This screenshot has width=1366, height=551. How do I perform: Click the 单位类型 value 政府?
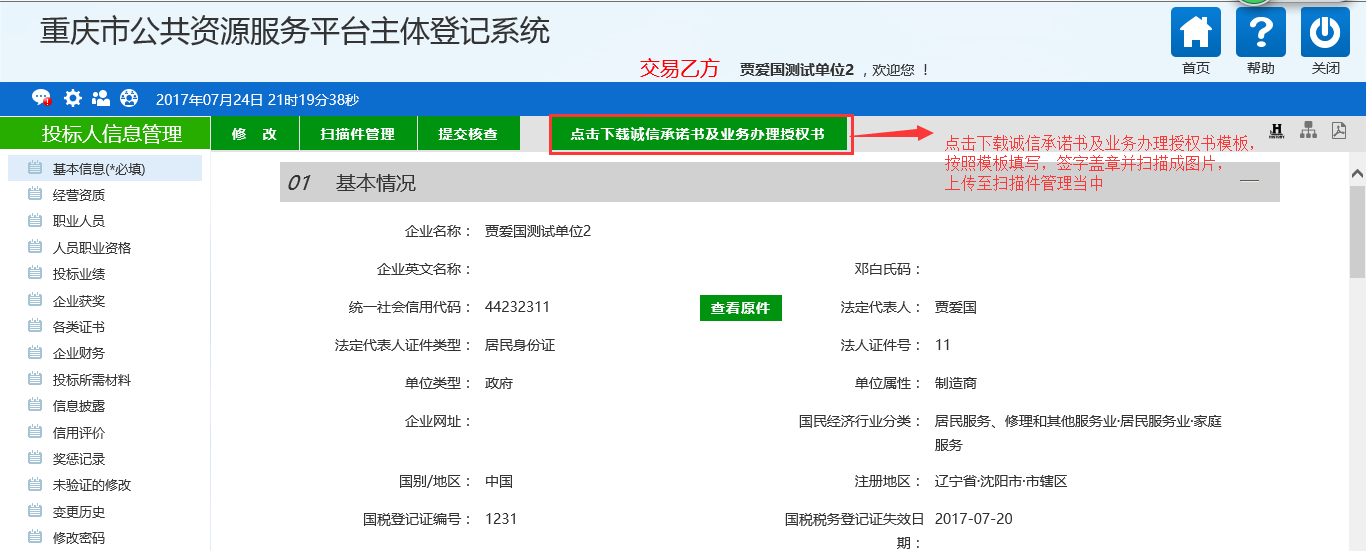[498, 383]
